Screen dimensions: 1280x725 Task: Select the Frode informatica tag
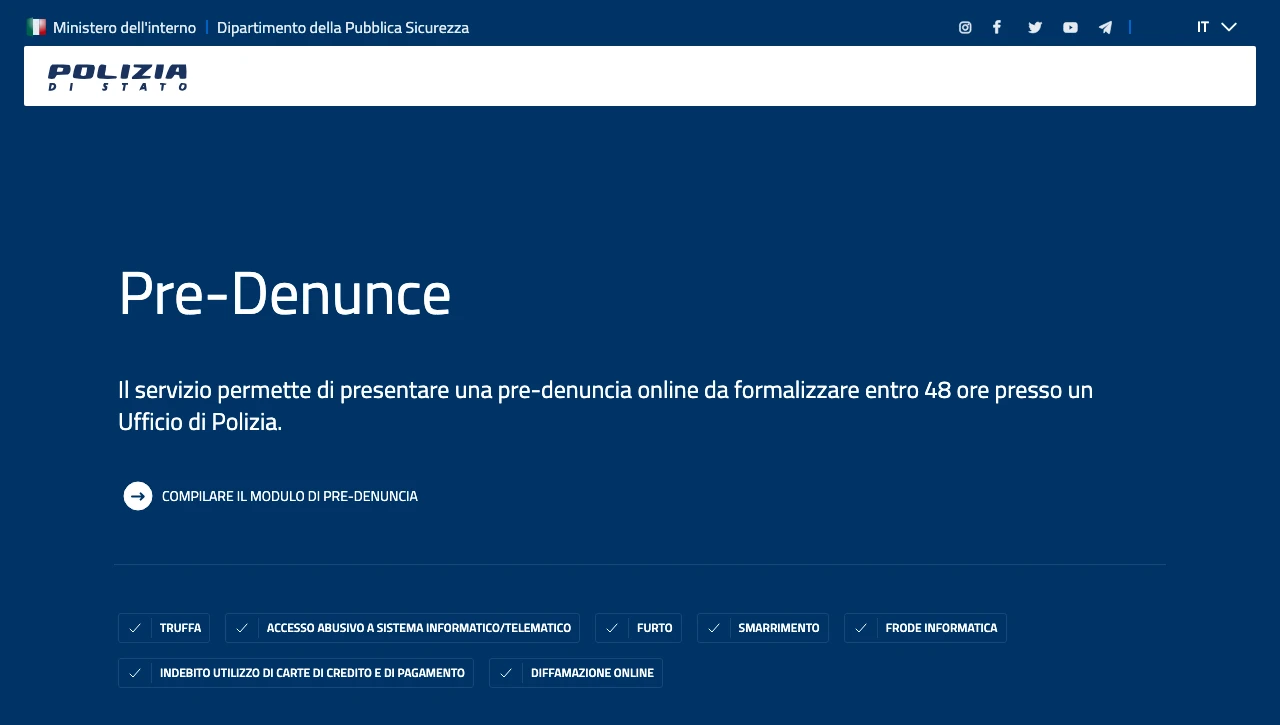click(925, 628)
